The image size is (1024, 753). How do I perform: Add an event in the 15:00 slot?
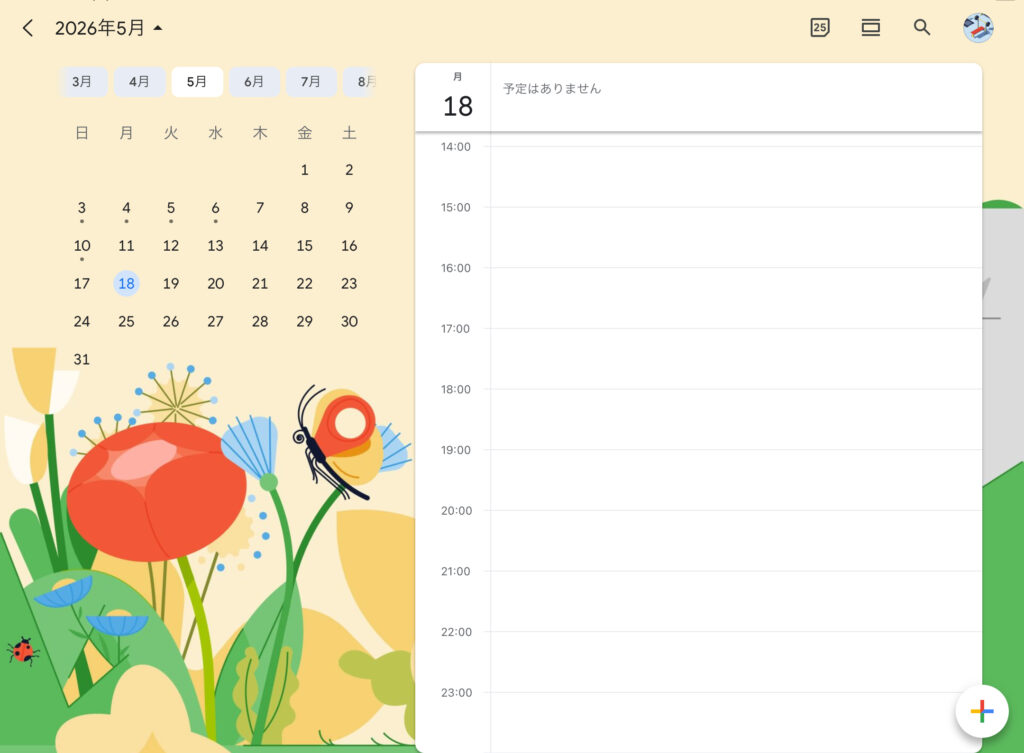[x=736, y=238]
